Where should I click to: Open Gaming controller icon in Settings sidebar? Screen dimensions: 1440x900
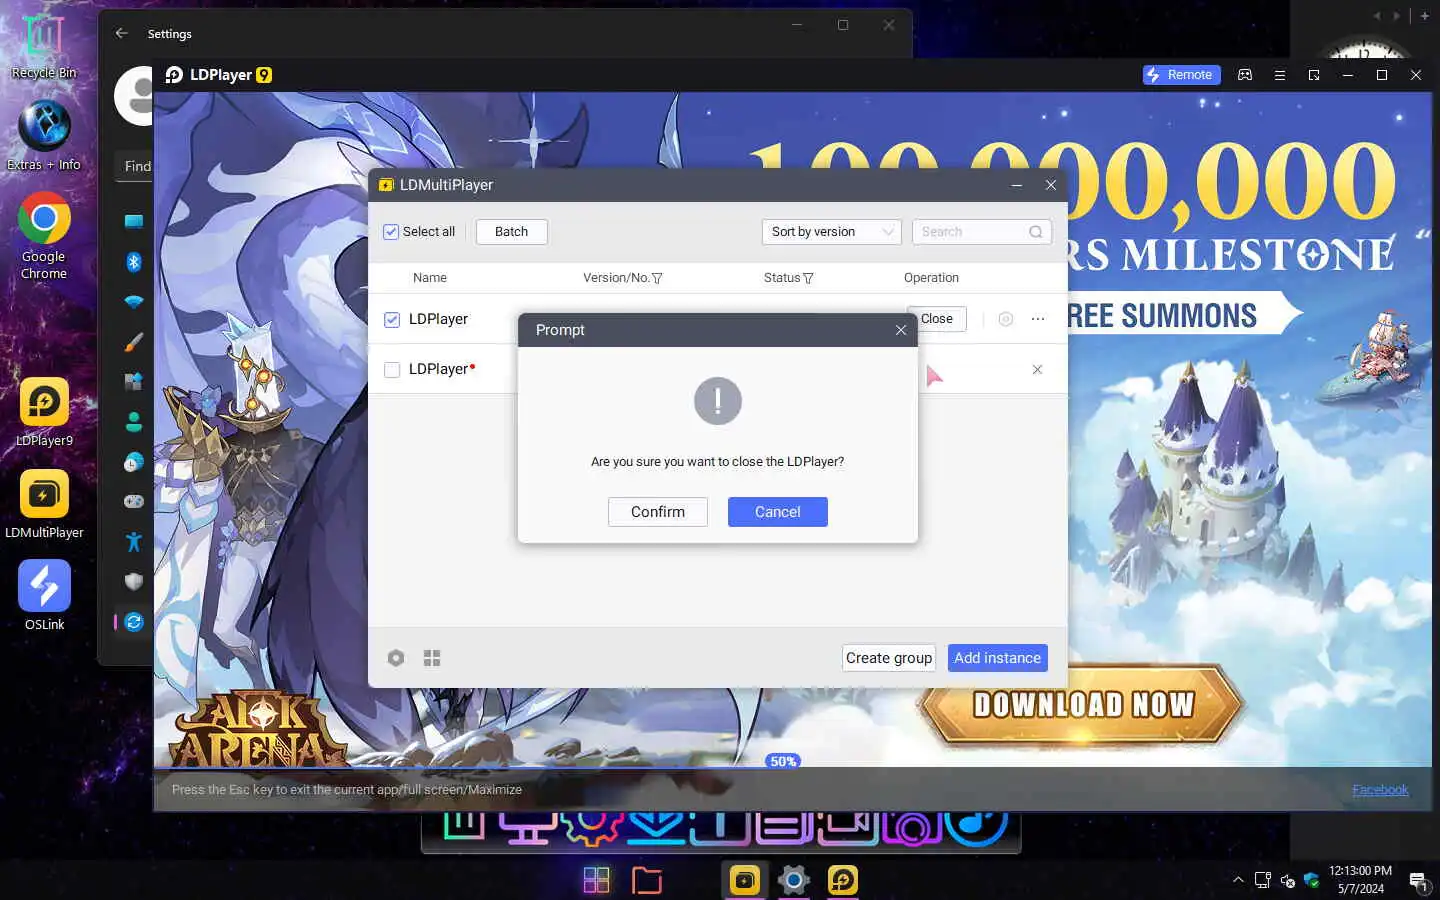134,502
